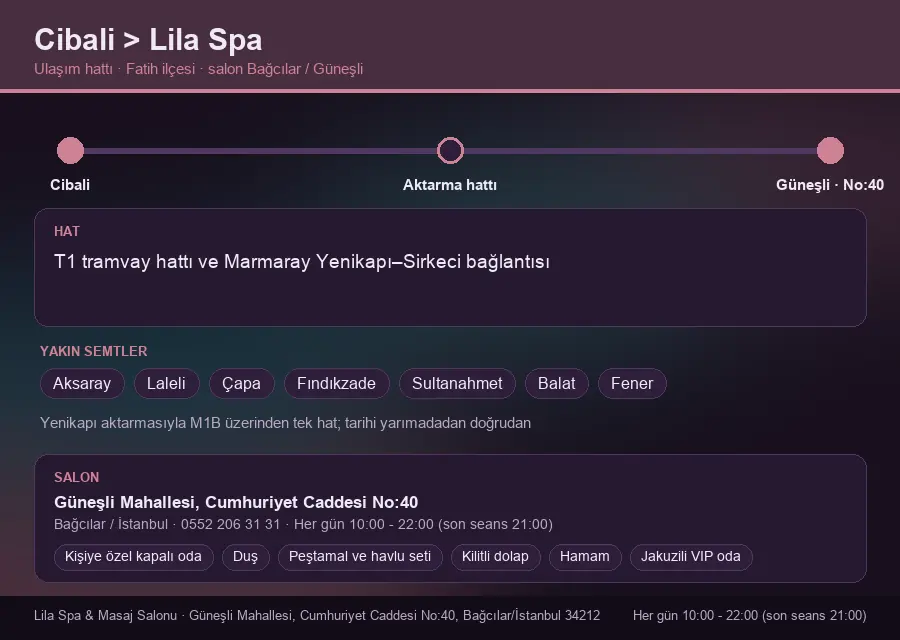This screenshot has width=900, height=640.
Task: Select the Hamam amenity tag
Action: click(x=585, y=557)
